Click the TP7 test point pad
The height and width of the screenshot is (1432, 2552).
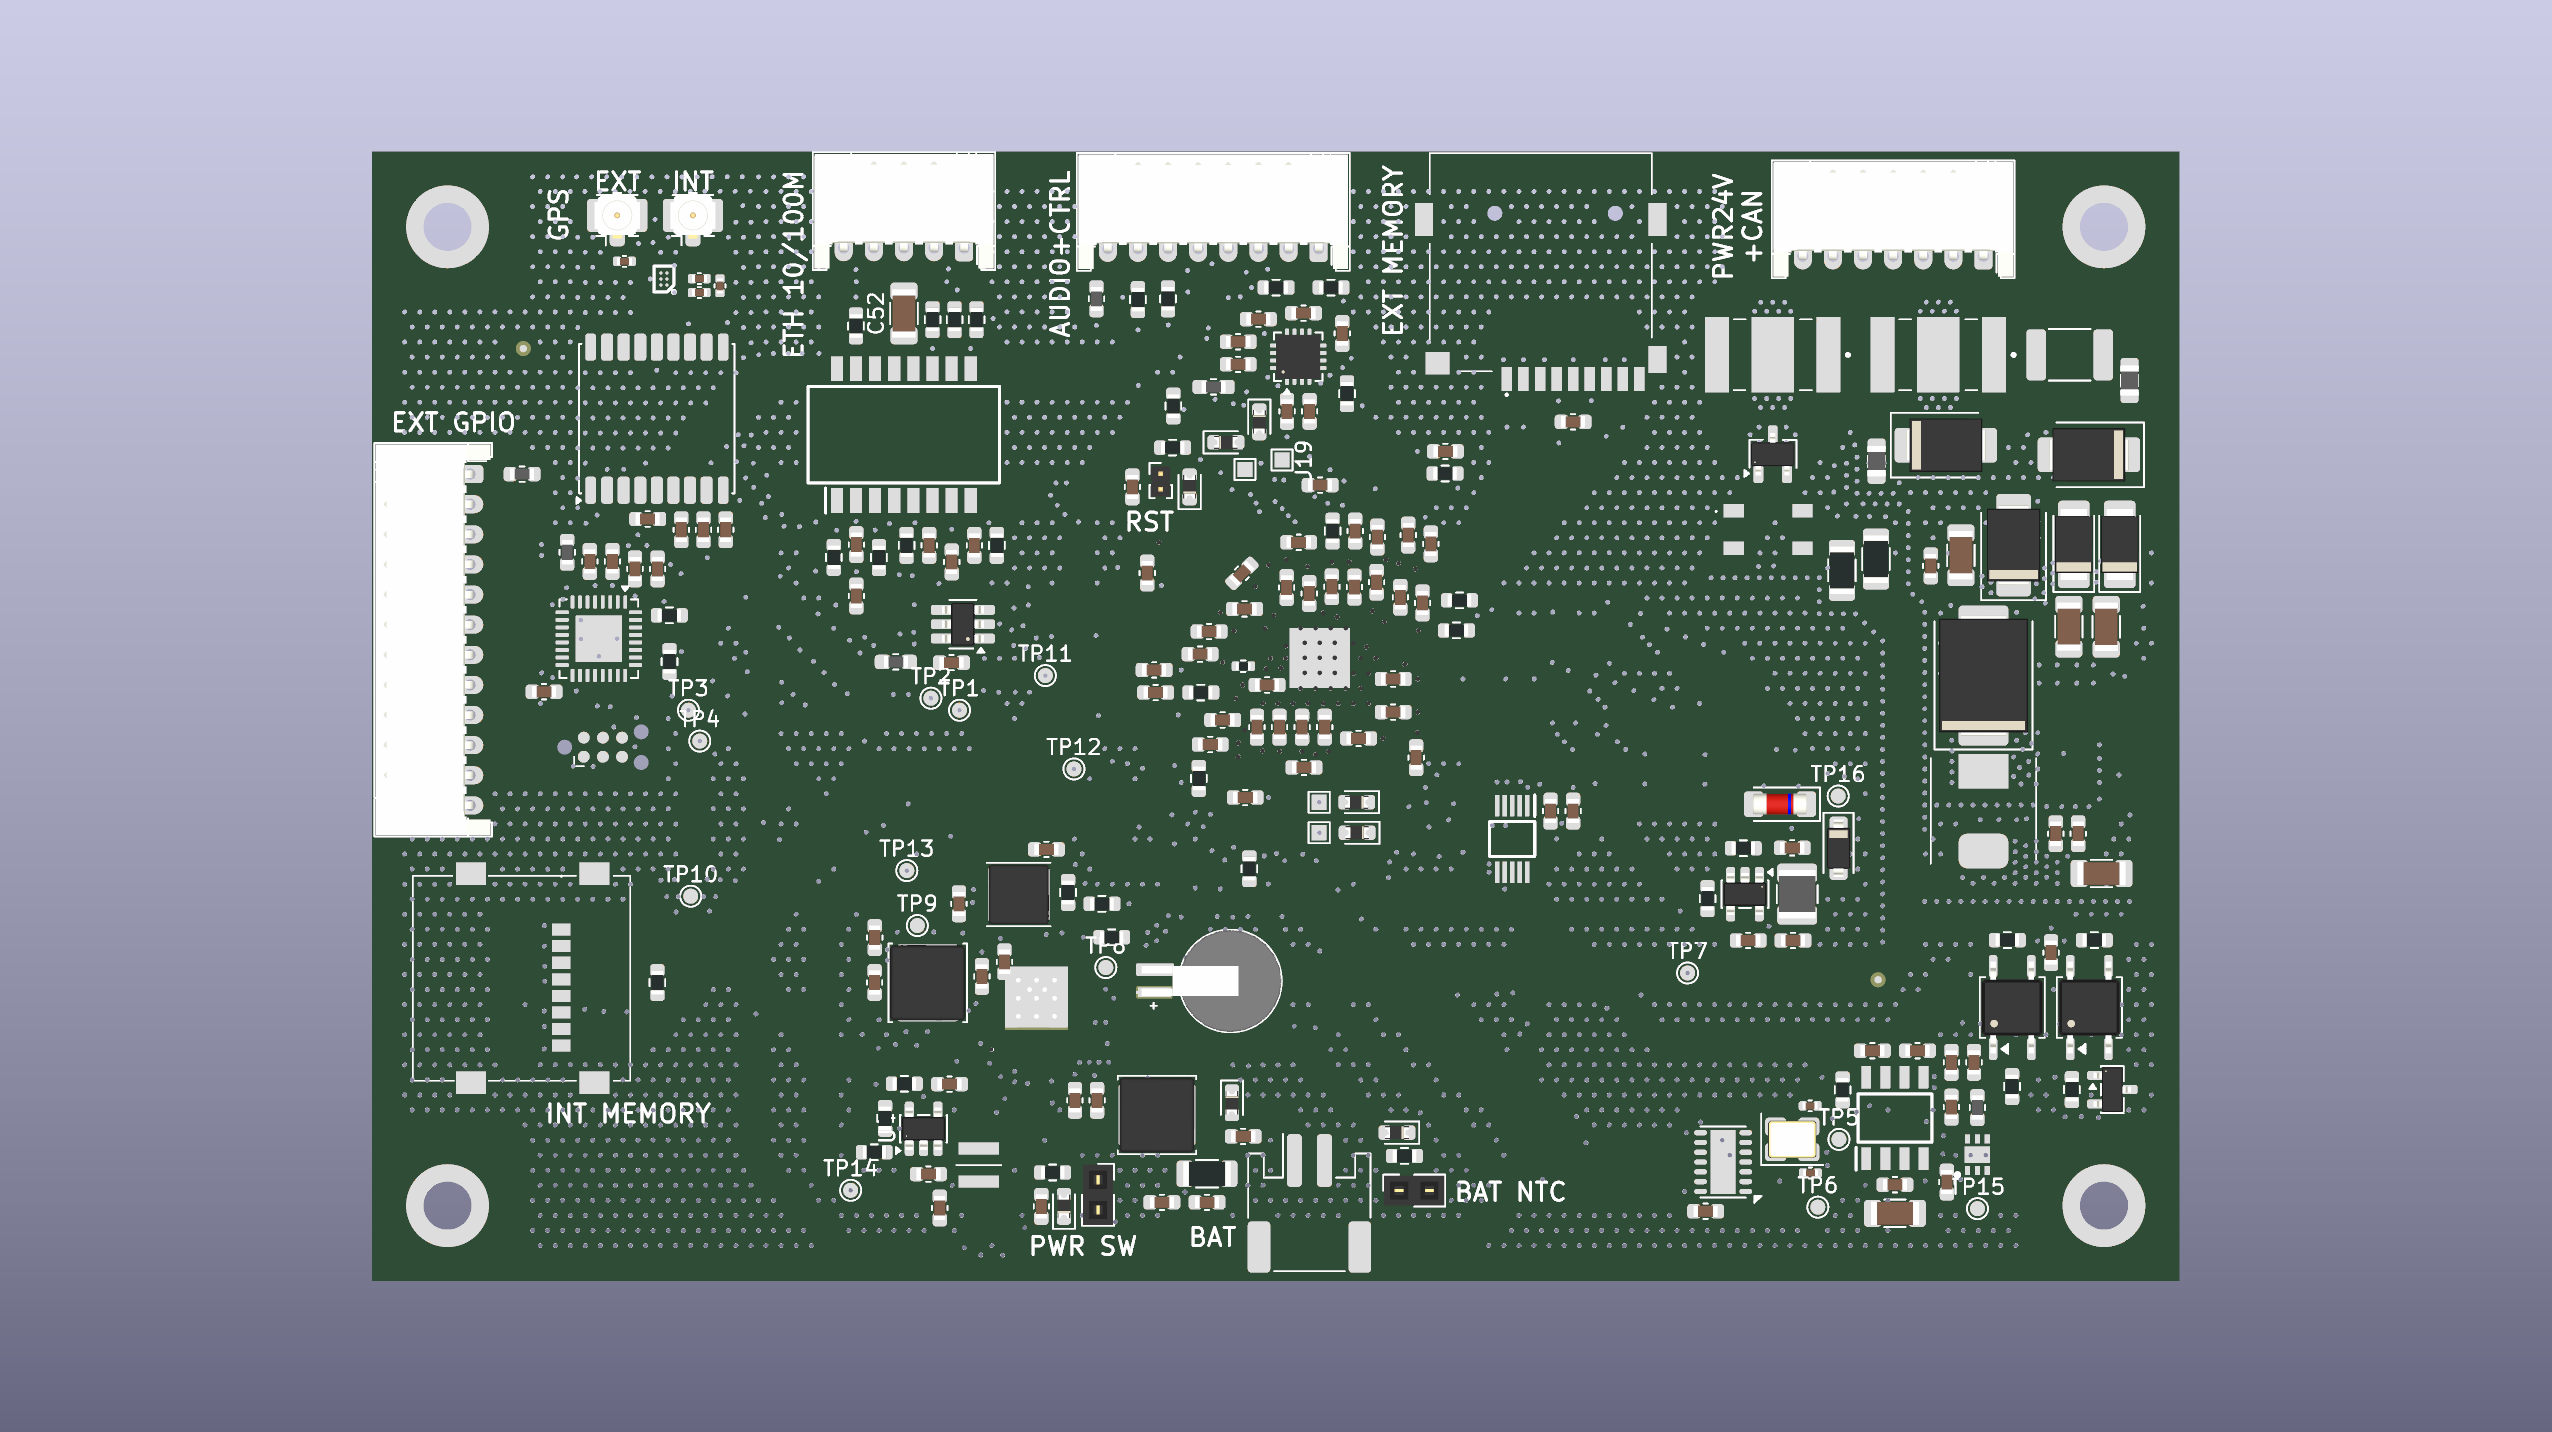coord(1687,973)
